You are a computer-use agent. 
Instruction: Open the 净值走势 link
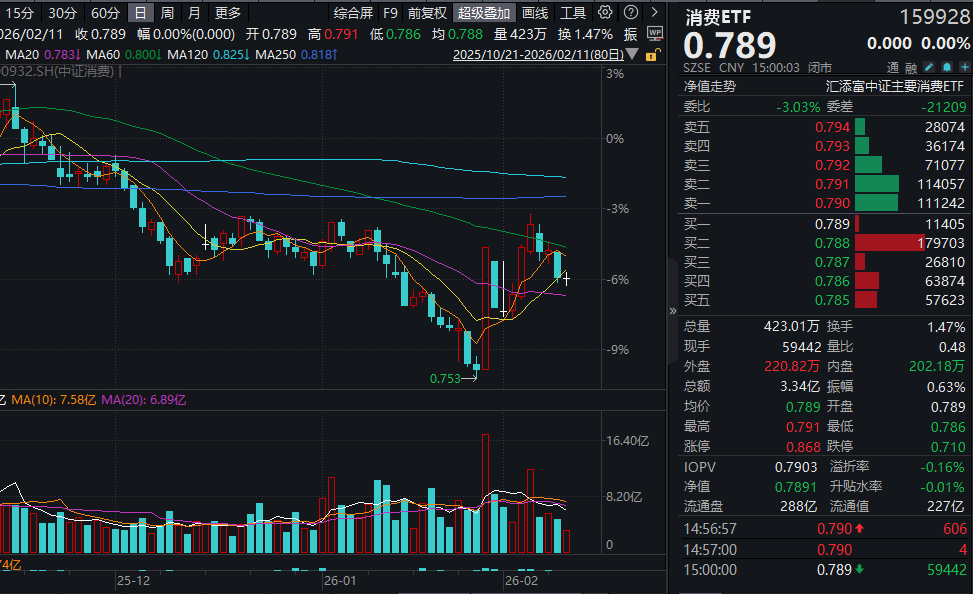tap(709, 86)
